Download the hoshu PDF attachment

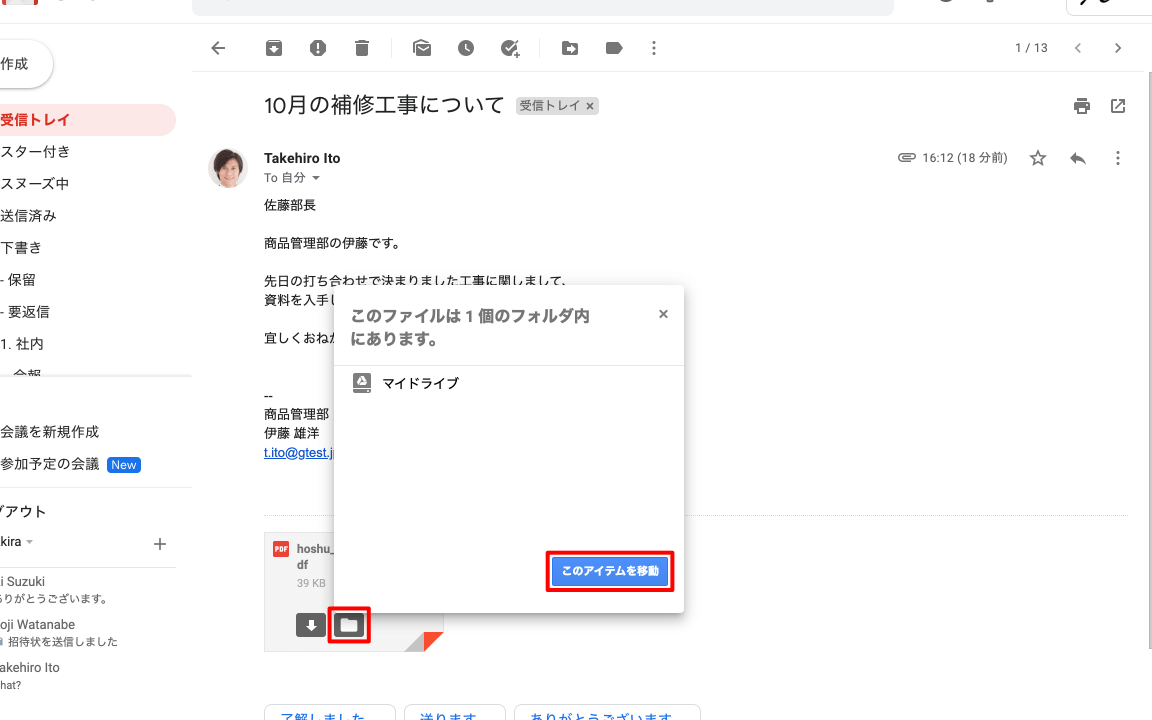tap(311, 625)
